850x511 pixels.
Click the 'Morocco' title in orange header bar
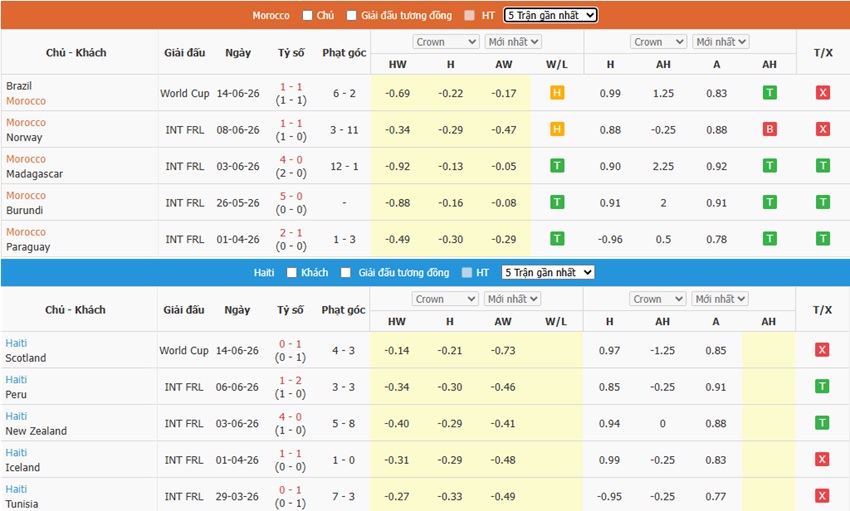click(x=271, y=16)
